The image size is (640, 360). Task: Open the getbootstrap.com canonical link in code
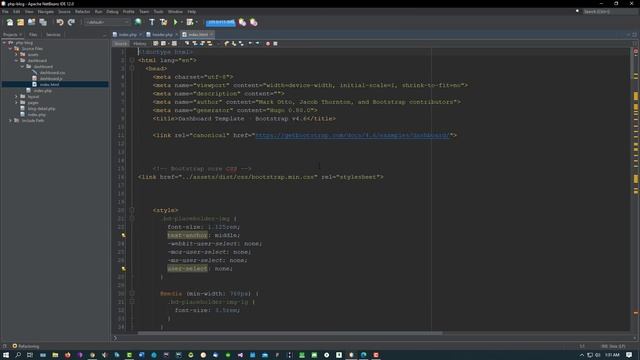tap(352, 135)
